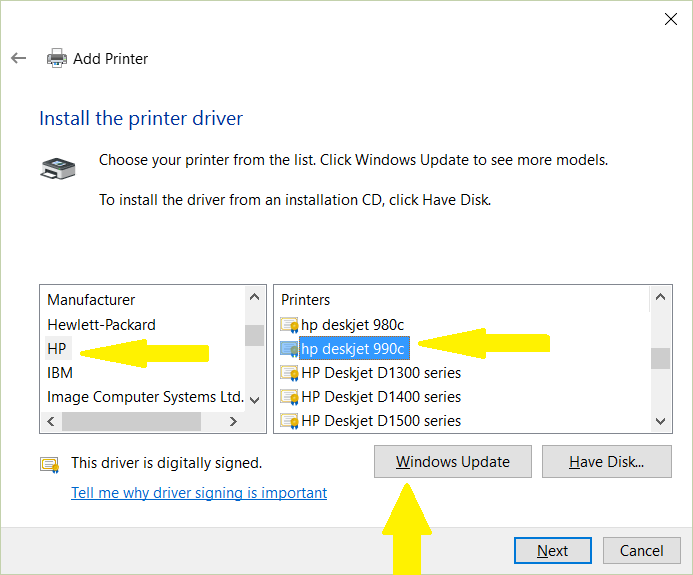The width and height of the screenshot is (693, 575).
Task: Choose HP Deskjet D1500 series
Action: pos(381,420)
